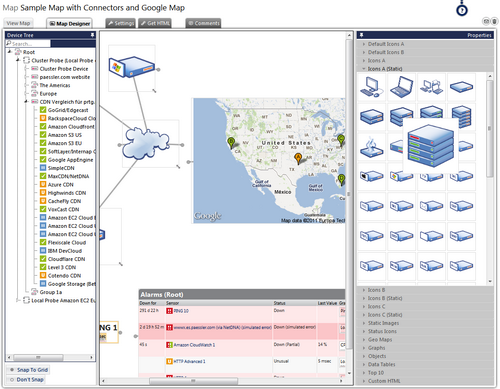Click the trash icon at top right
This screenshot has height=389, width=500.
(495, 21)
